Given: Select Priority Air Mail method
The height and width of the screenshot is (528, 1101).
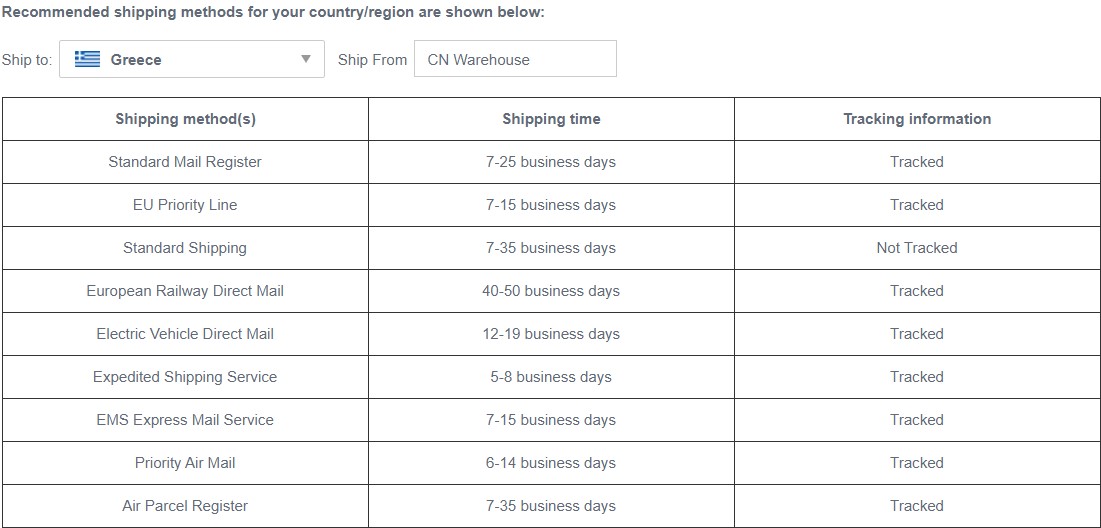Looking at the screenshot, I should [185, 463].
